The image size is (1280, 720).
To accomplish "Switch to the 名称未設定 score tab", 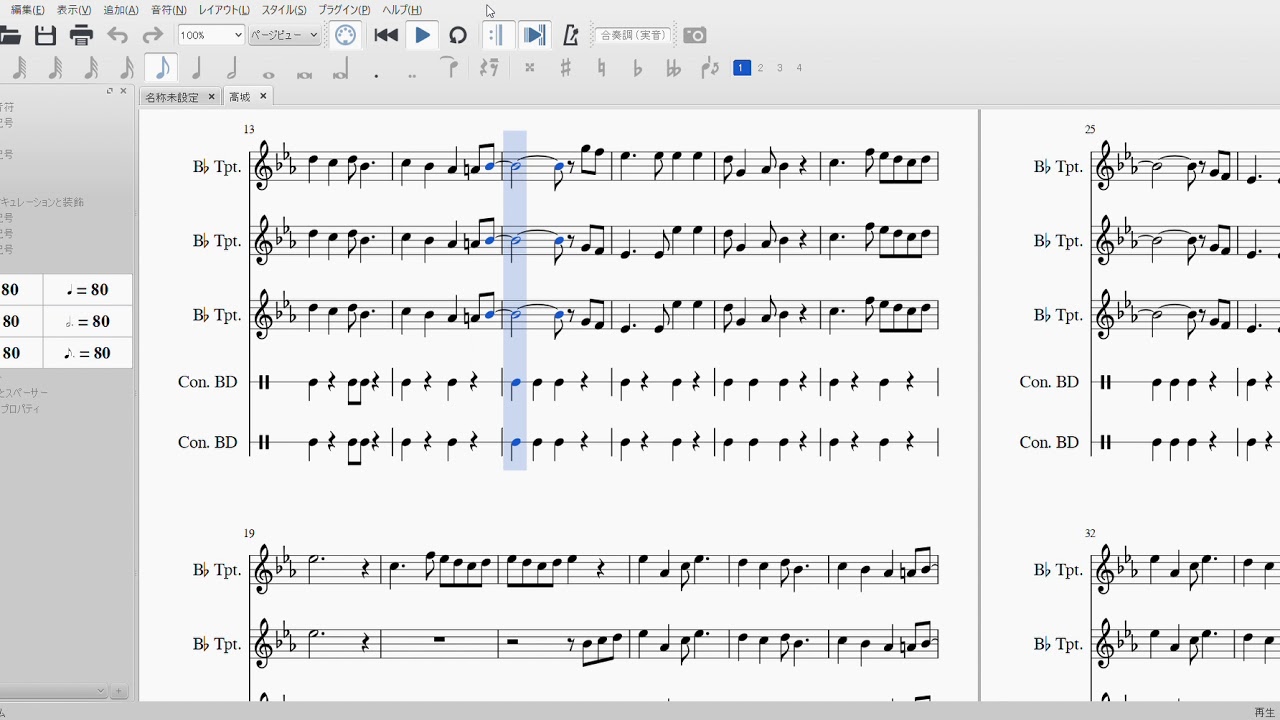I will (x=172, y=97).
